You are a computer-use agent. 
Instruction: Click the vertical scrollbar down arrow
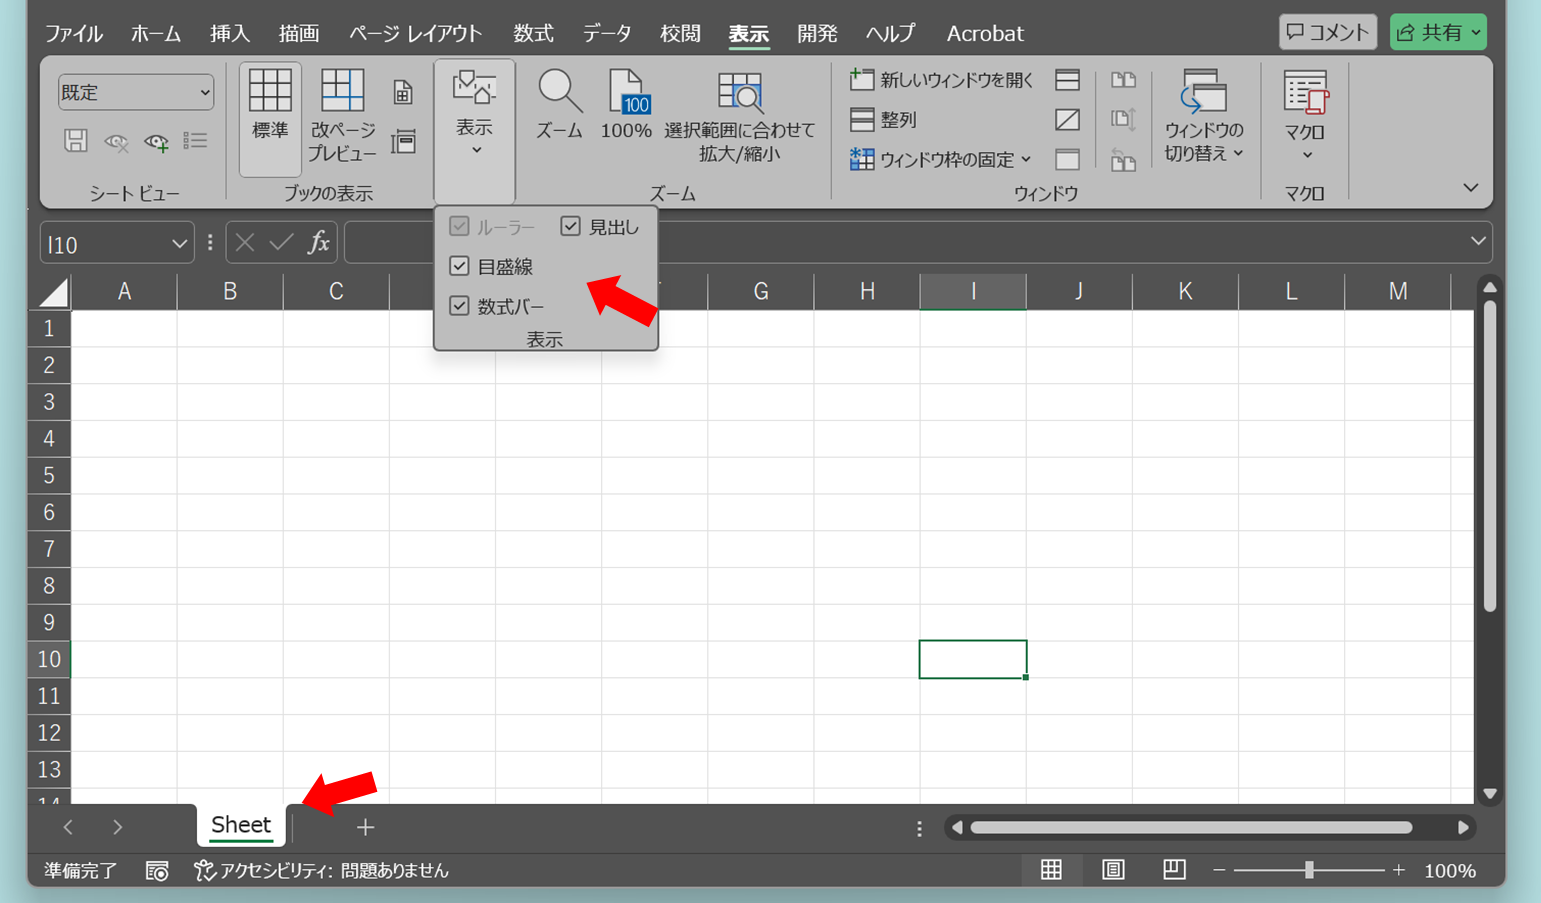click(1490, 793)
